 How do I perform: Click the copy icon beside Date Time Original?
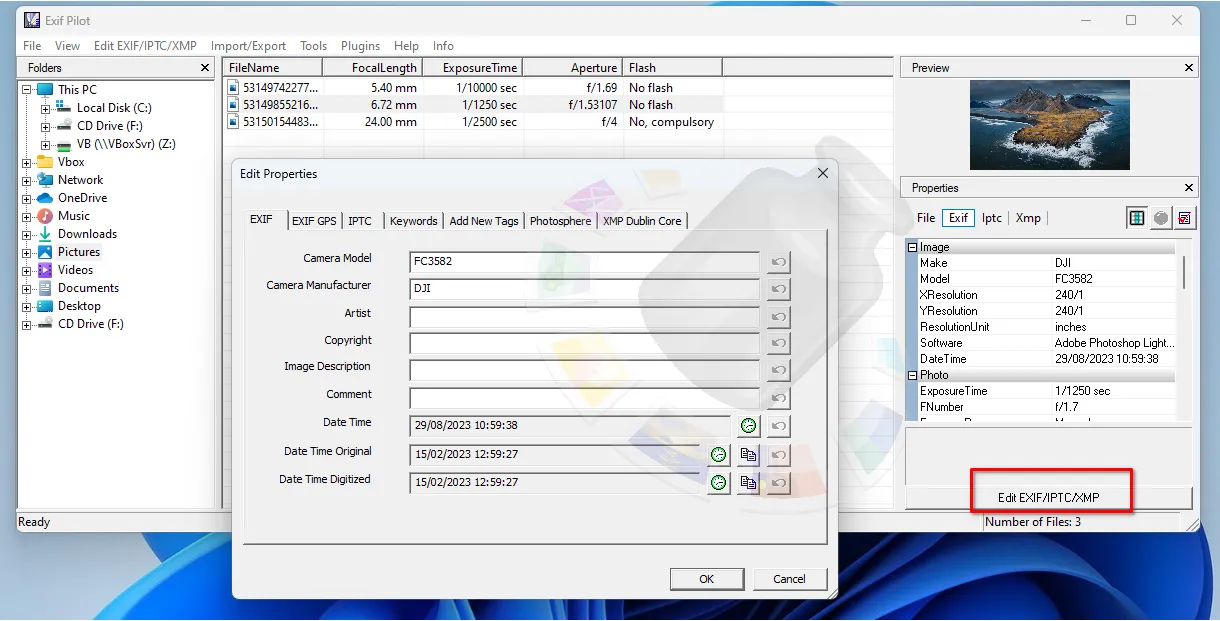(749, 455)
